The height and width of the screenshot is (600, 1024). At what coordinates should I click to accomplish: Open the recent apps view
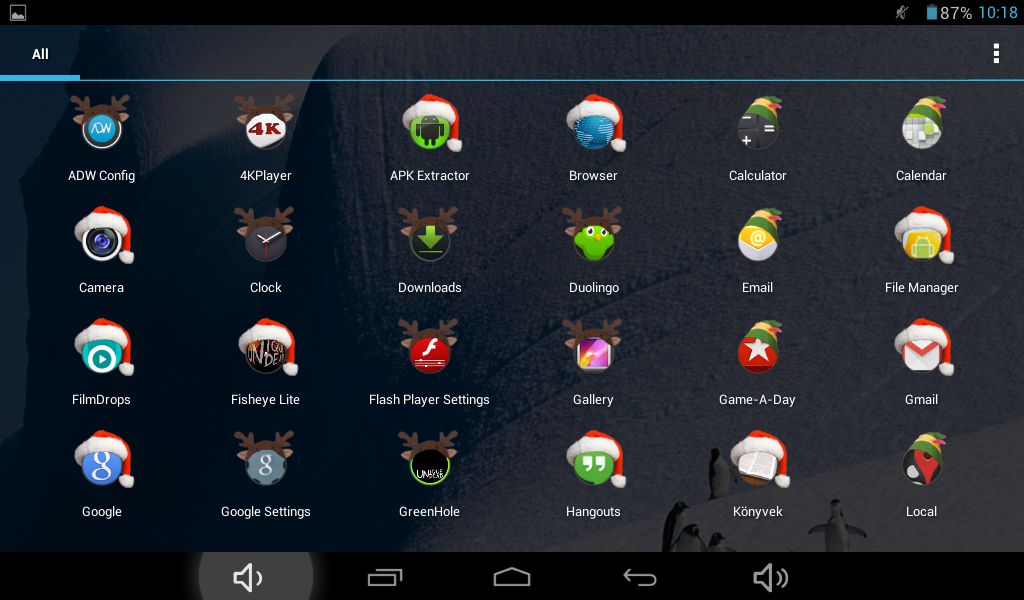[385, 578]
